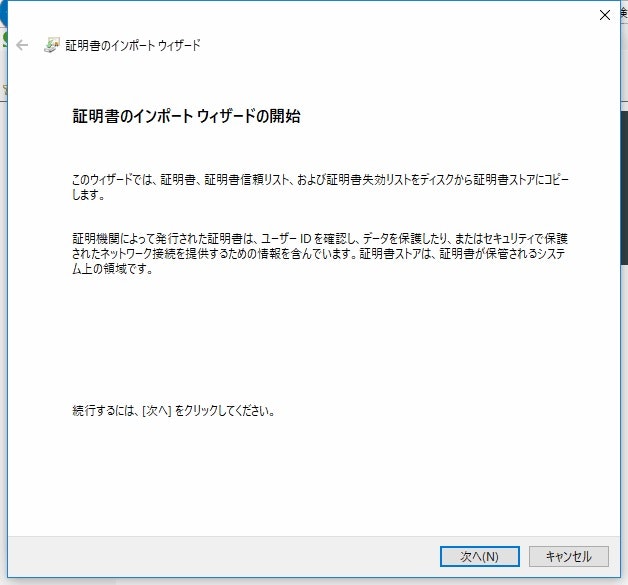Click the 次へ(N) button
The width and height of the screenshot is (628, 585).
[x=479, y=556]
